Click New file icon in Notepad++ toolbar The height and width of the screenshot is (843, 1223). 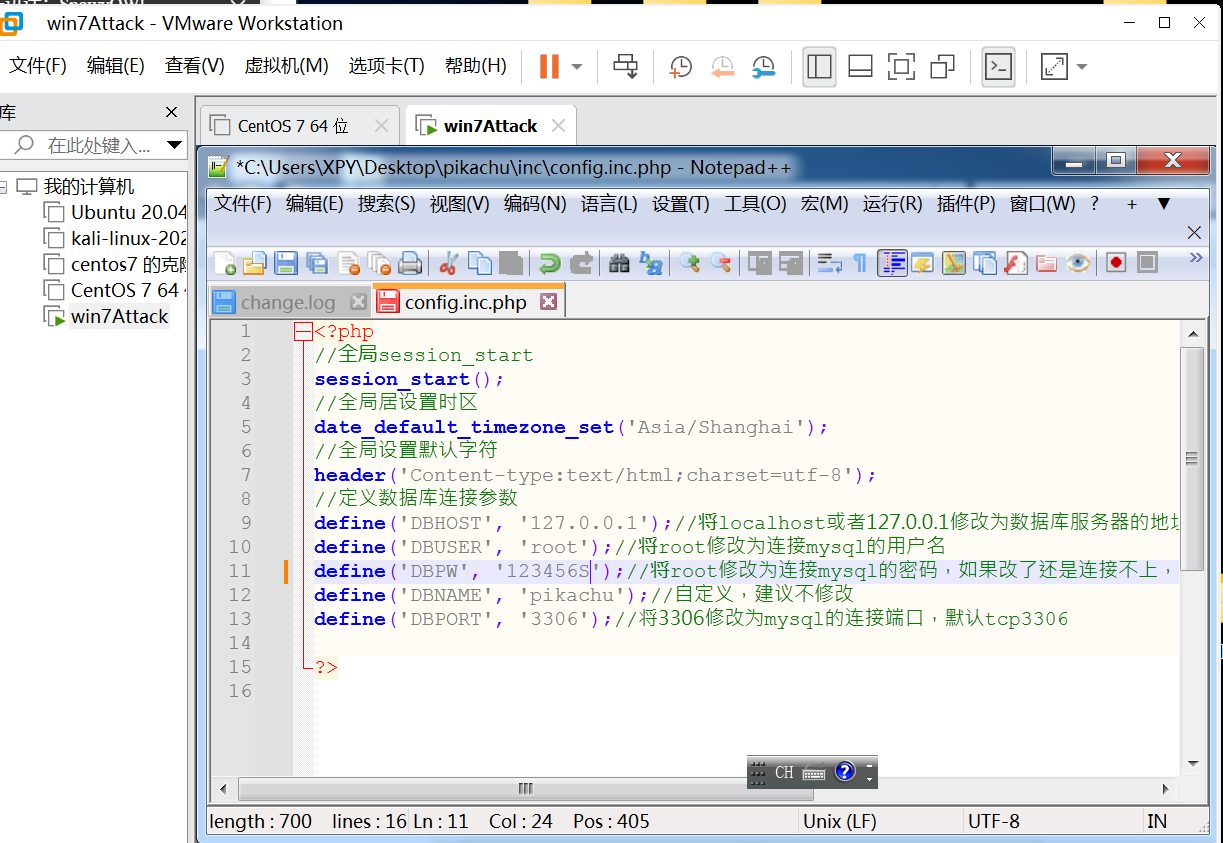pyautogui.click(x=225, y=263)
